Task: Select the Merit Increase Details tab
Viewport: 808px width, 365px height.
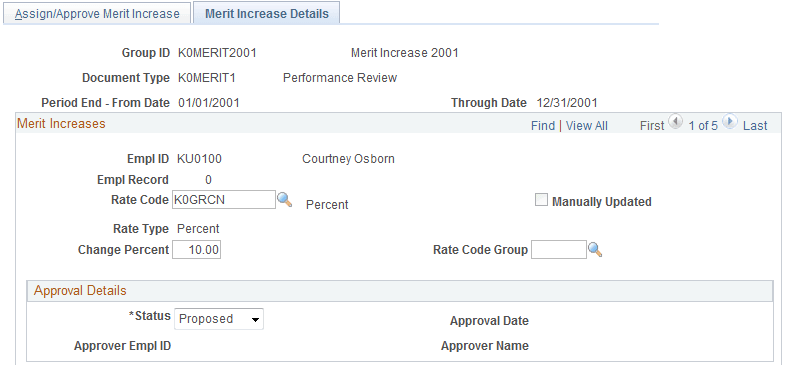Action: pos(266,13)
